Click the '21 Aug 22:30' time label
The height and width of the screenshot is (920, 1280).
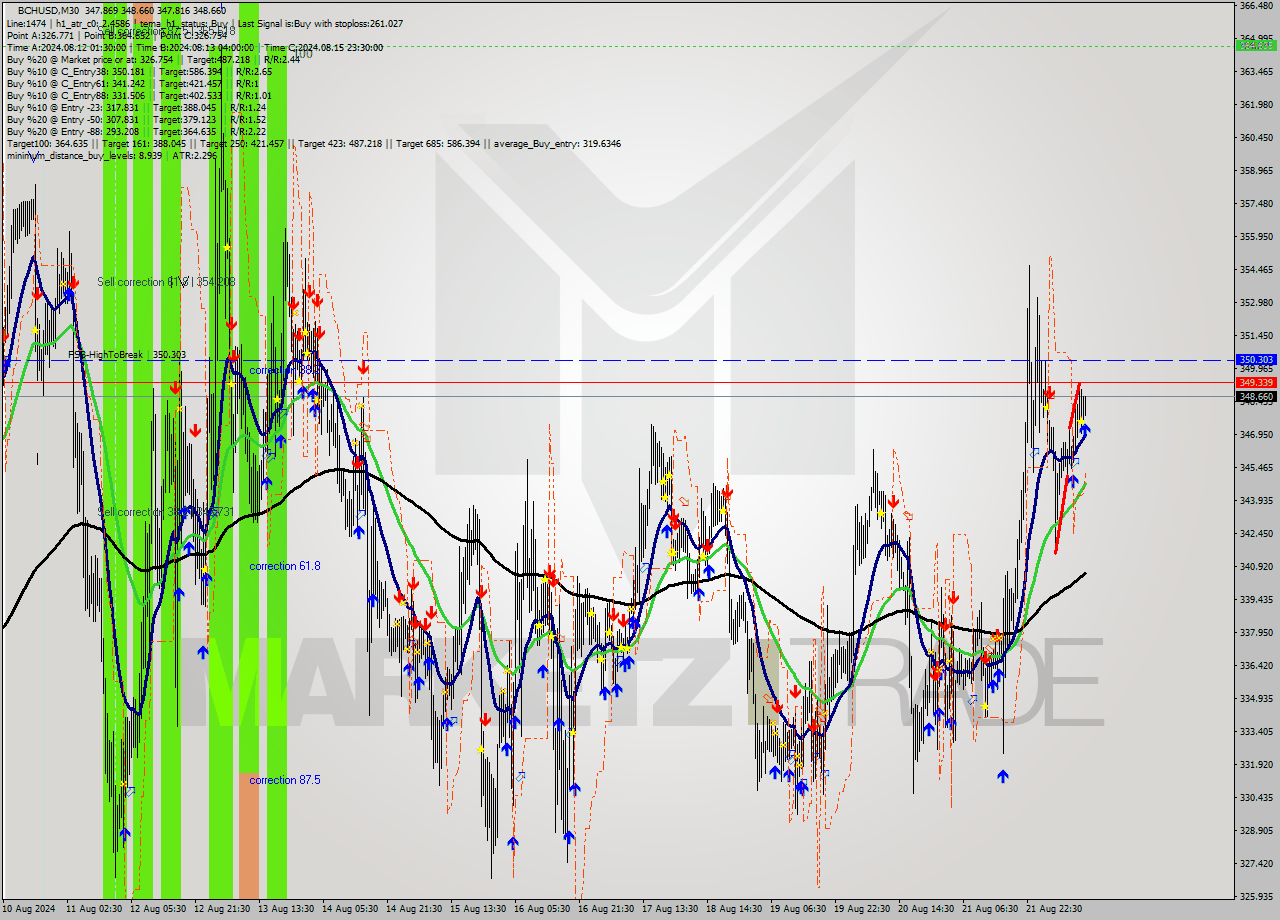tap(1054, 909)
